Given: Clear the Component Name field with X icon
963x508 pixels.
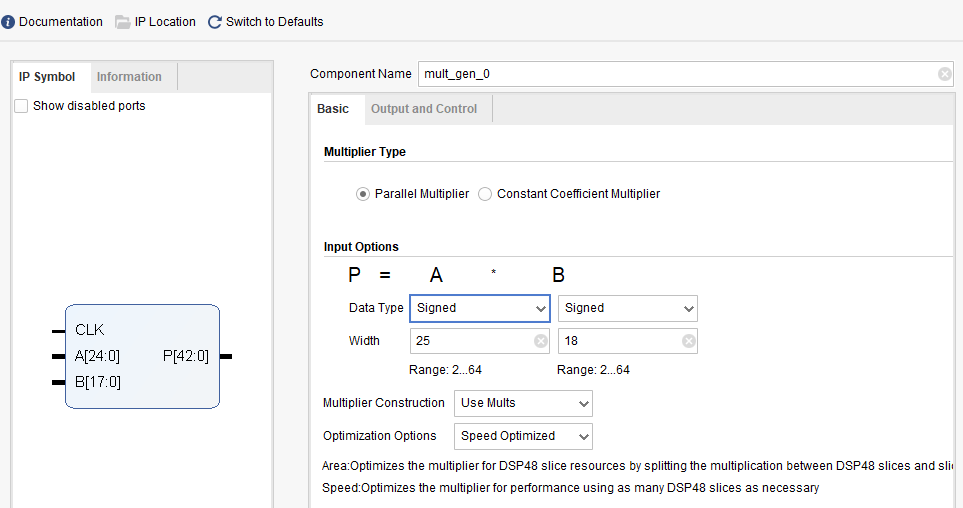Looking at the screenshot, I should 944,74.
